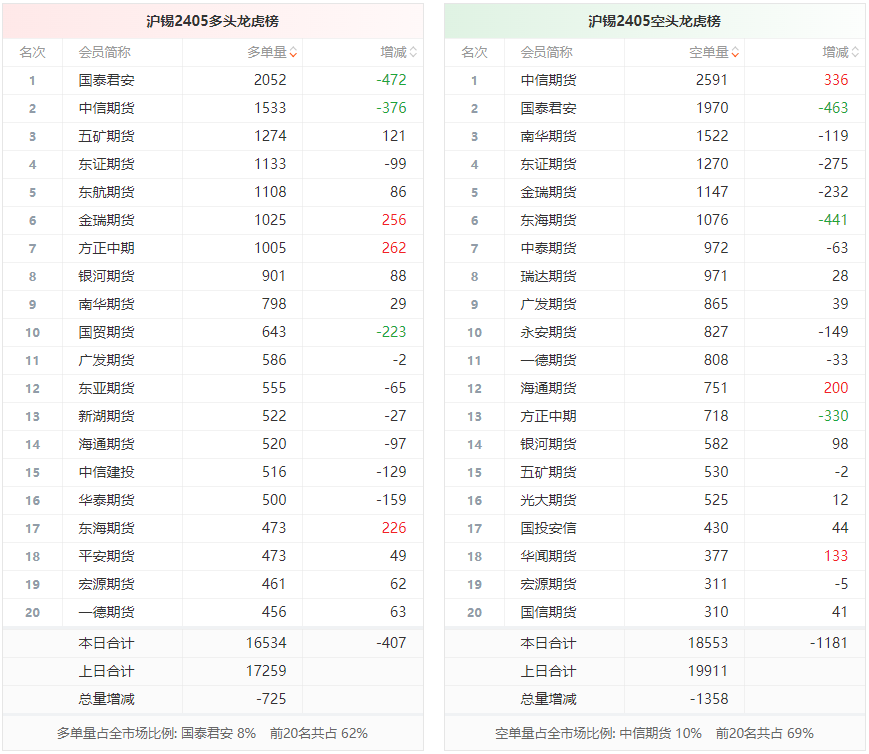Image resolution: width=869 pixels, height=754 pixels.
Task: Click long 上日合计 total 17259
Action: coord(266,671)
